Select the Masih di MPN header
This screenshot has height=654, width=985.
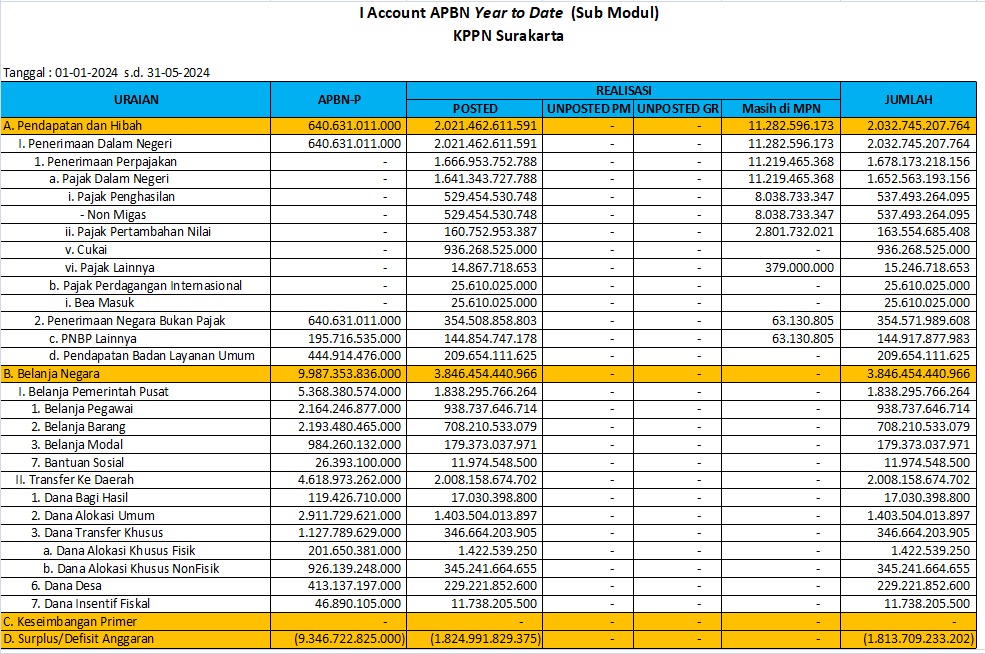click(781, 109)
